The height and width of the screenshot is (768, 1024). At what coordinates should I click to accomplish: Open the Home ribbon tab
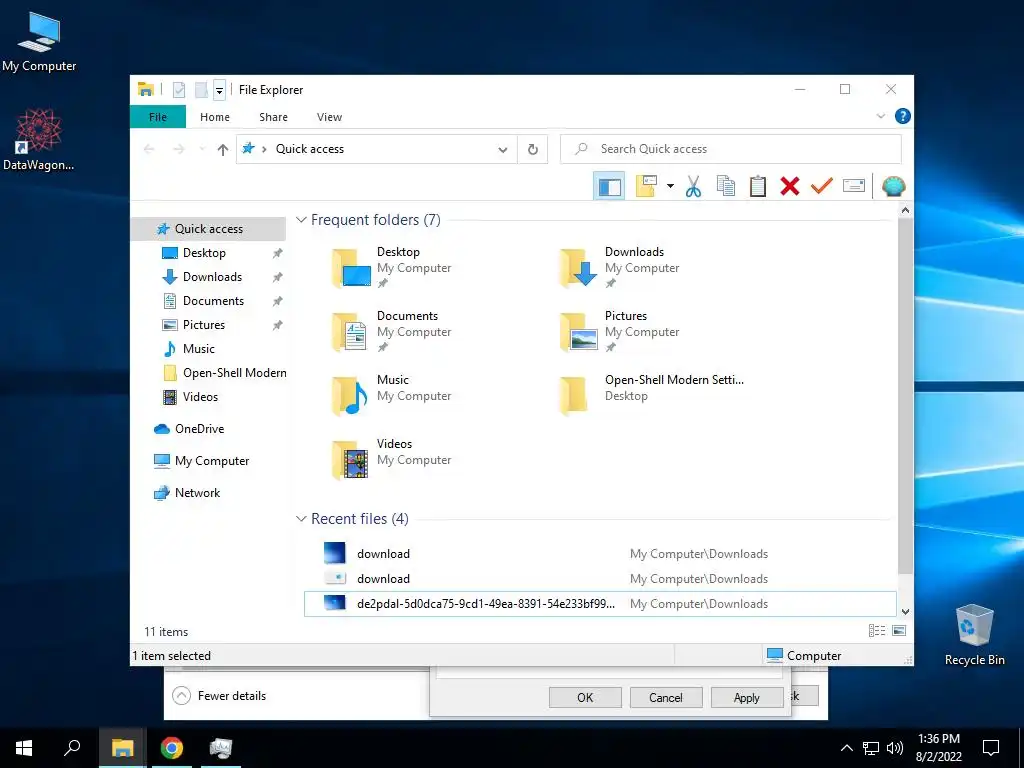click(x=215, y=117)
